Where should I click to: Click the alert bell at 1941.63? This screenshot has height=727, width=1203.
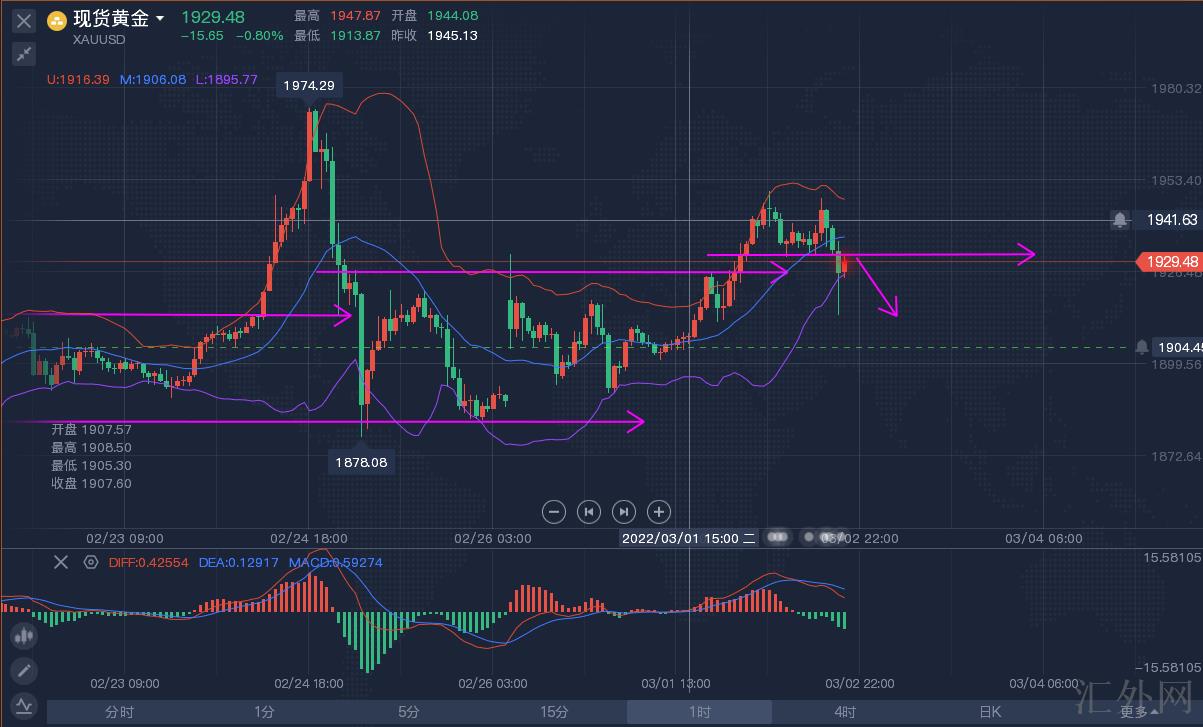coord(1121,219)
